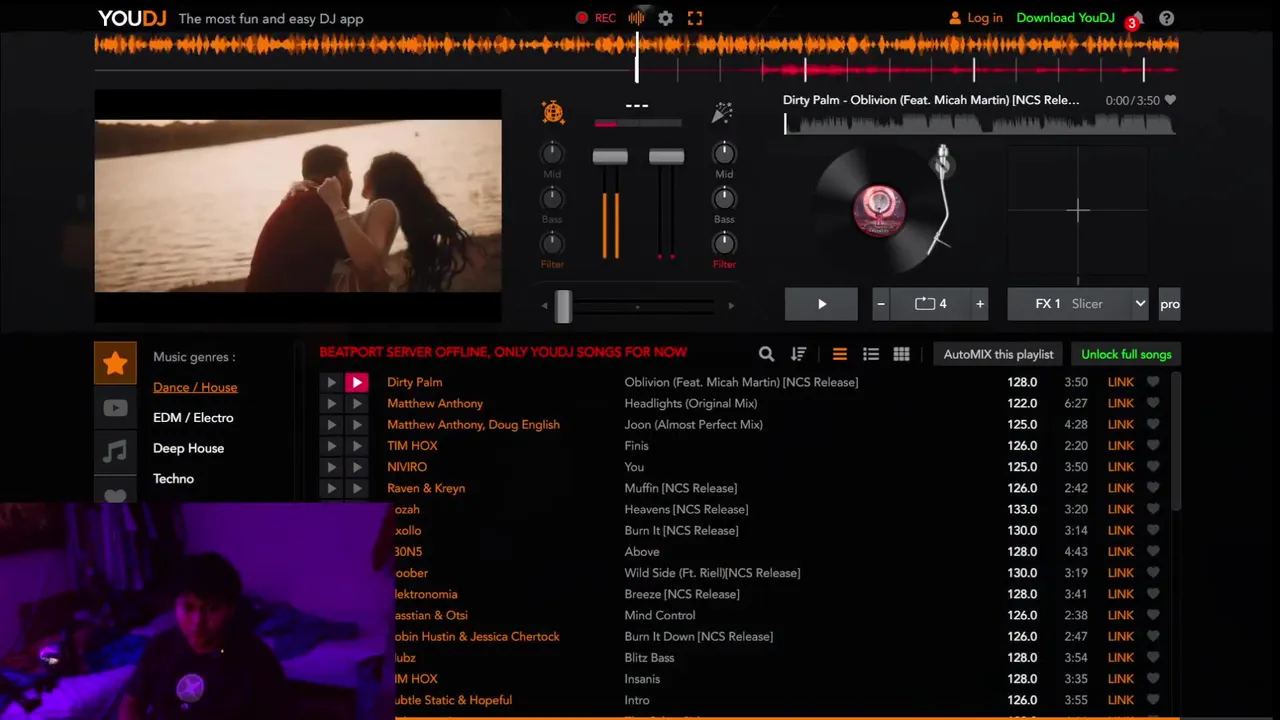This screenshot has width=1280, height=720.
Task: Switch to the detailed list view icon
Action: coord(871,354)
